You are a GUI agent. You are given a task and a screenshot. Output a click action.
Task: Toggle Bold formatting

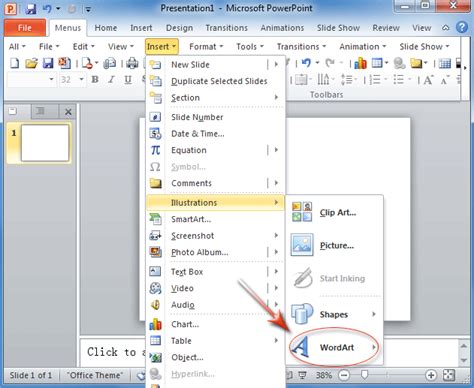(95, 79)
